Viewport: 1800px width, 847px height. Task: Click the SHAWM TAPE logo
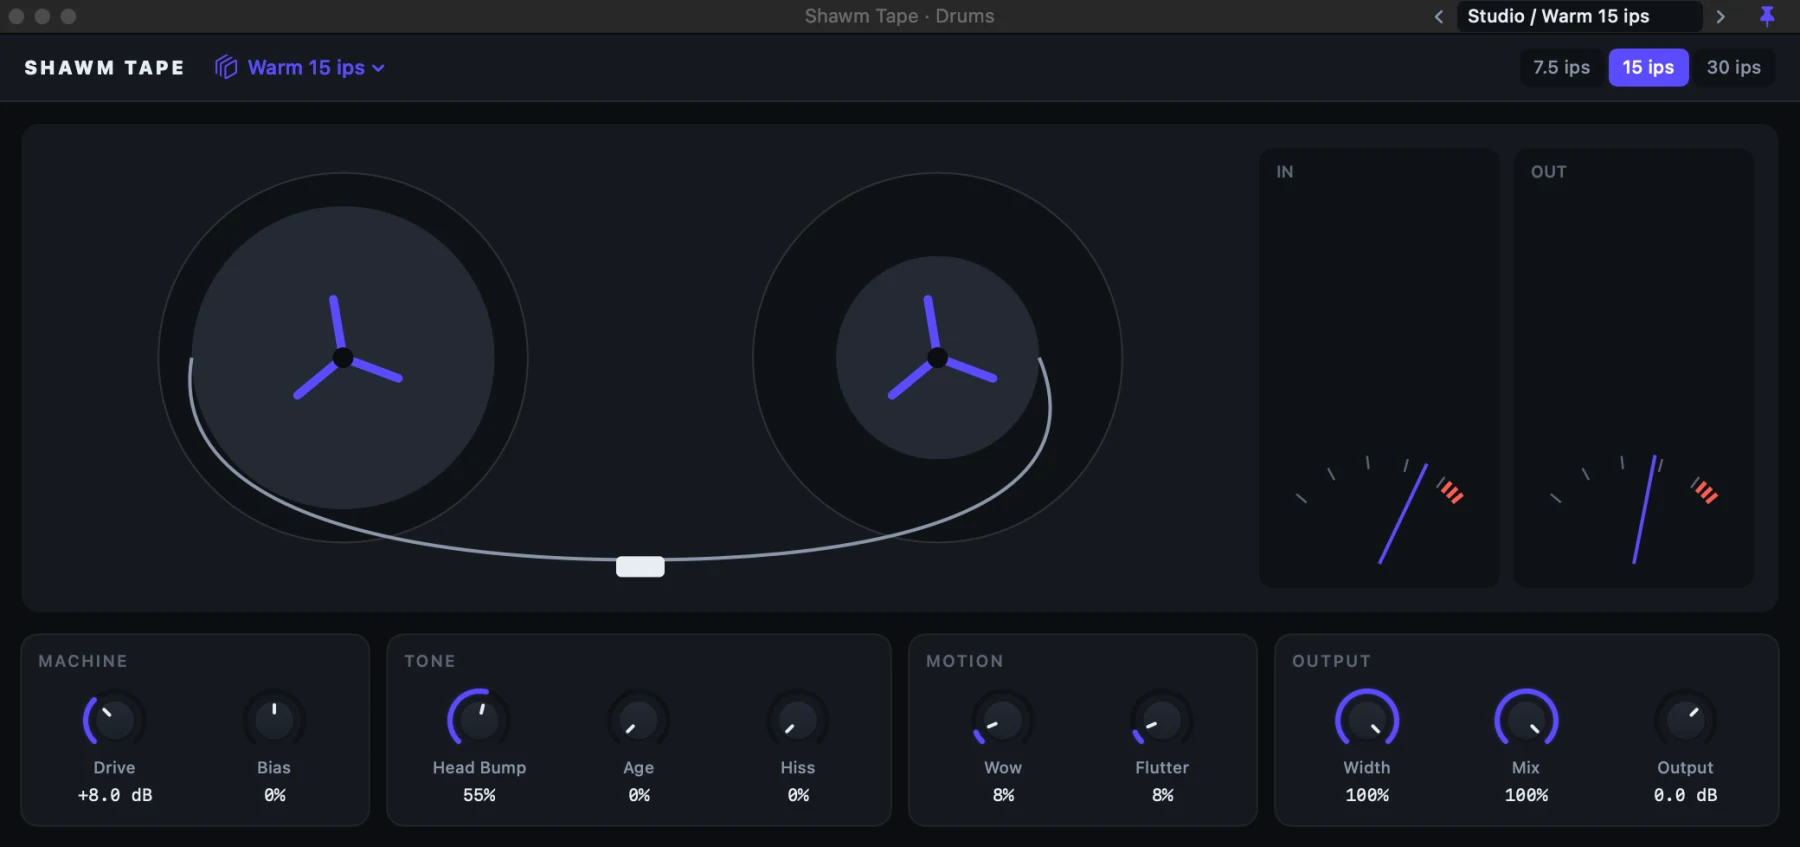(105, 68)
